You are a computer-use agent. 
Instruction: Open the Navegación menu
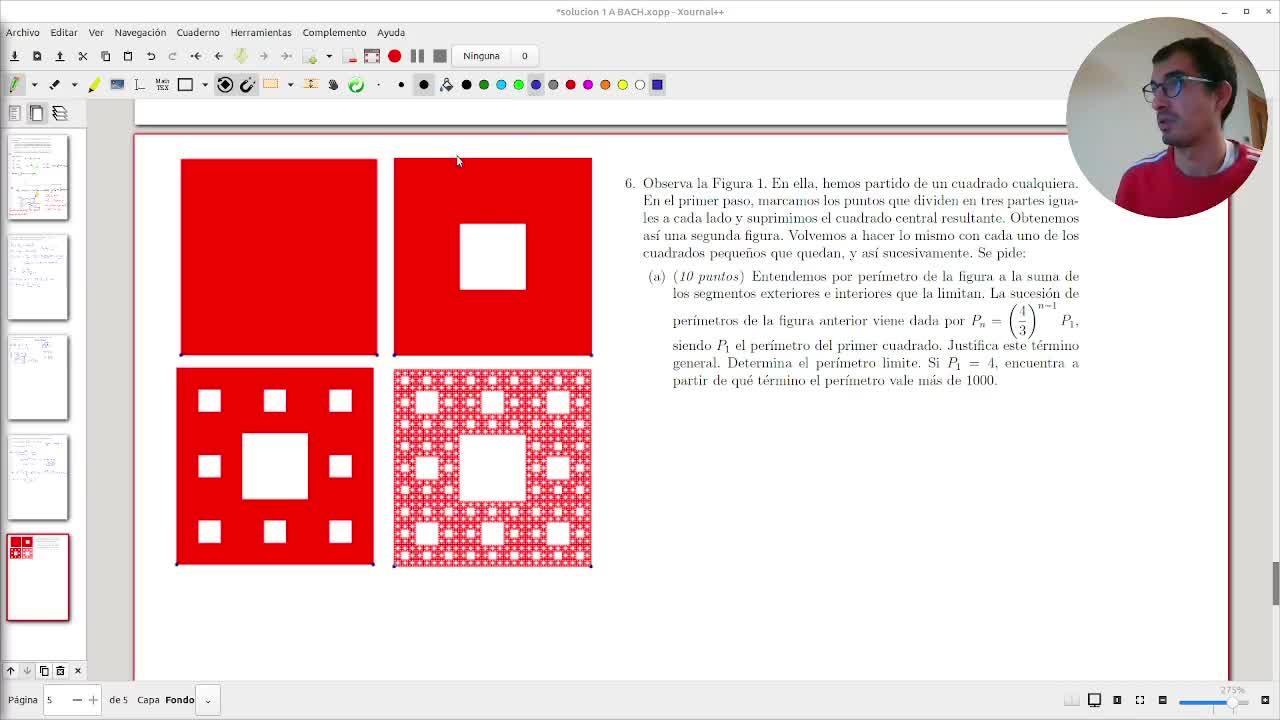pyautogui.click(x=140, y=32)
